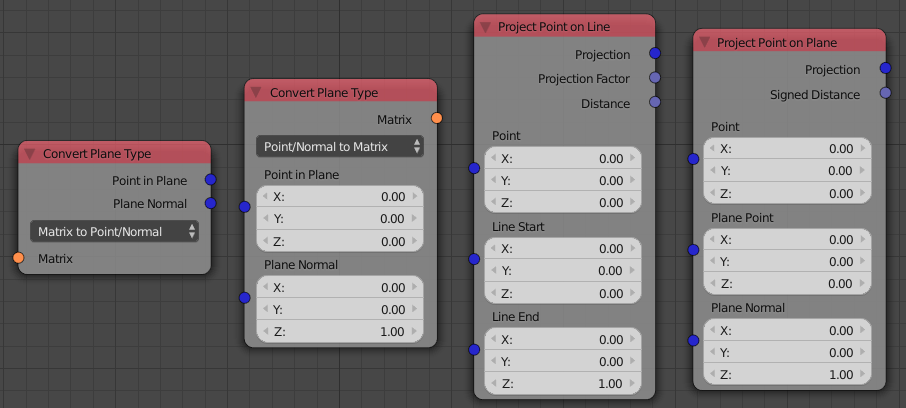Screen dimensions: 906x408
Task: Click the Distance output socket
Action: [x=655, y=102]
